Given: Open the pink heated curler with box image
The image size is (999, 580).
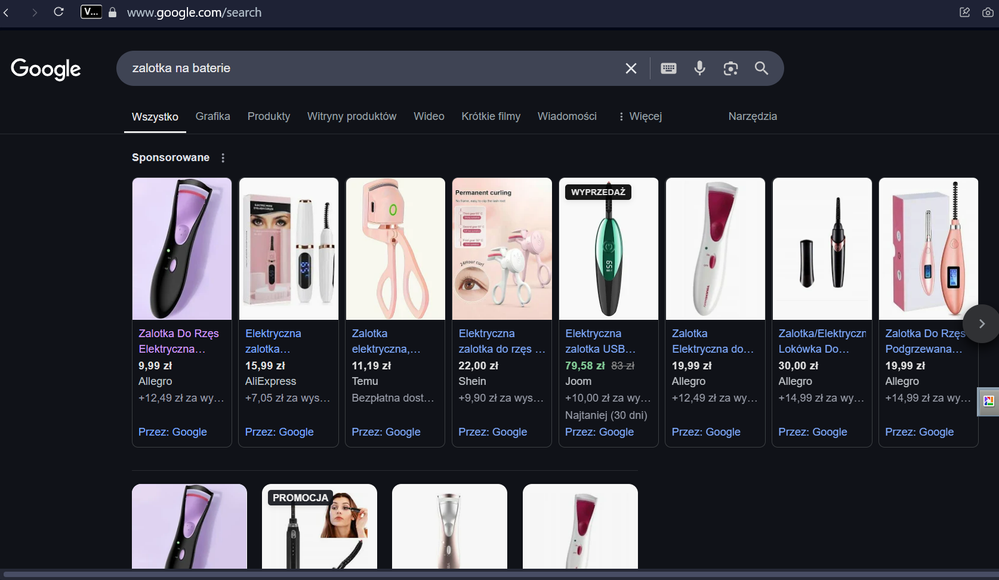Looking at the screenshot, I should tap(928, 249).
